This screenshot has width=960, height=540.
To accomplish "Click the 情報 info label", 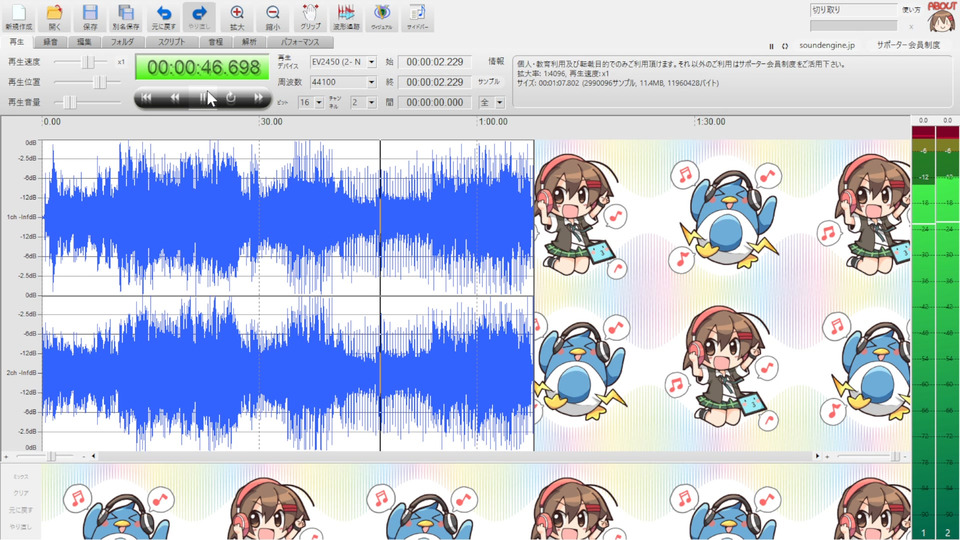I will pyautogui.click(x=496, y=61).
